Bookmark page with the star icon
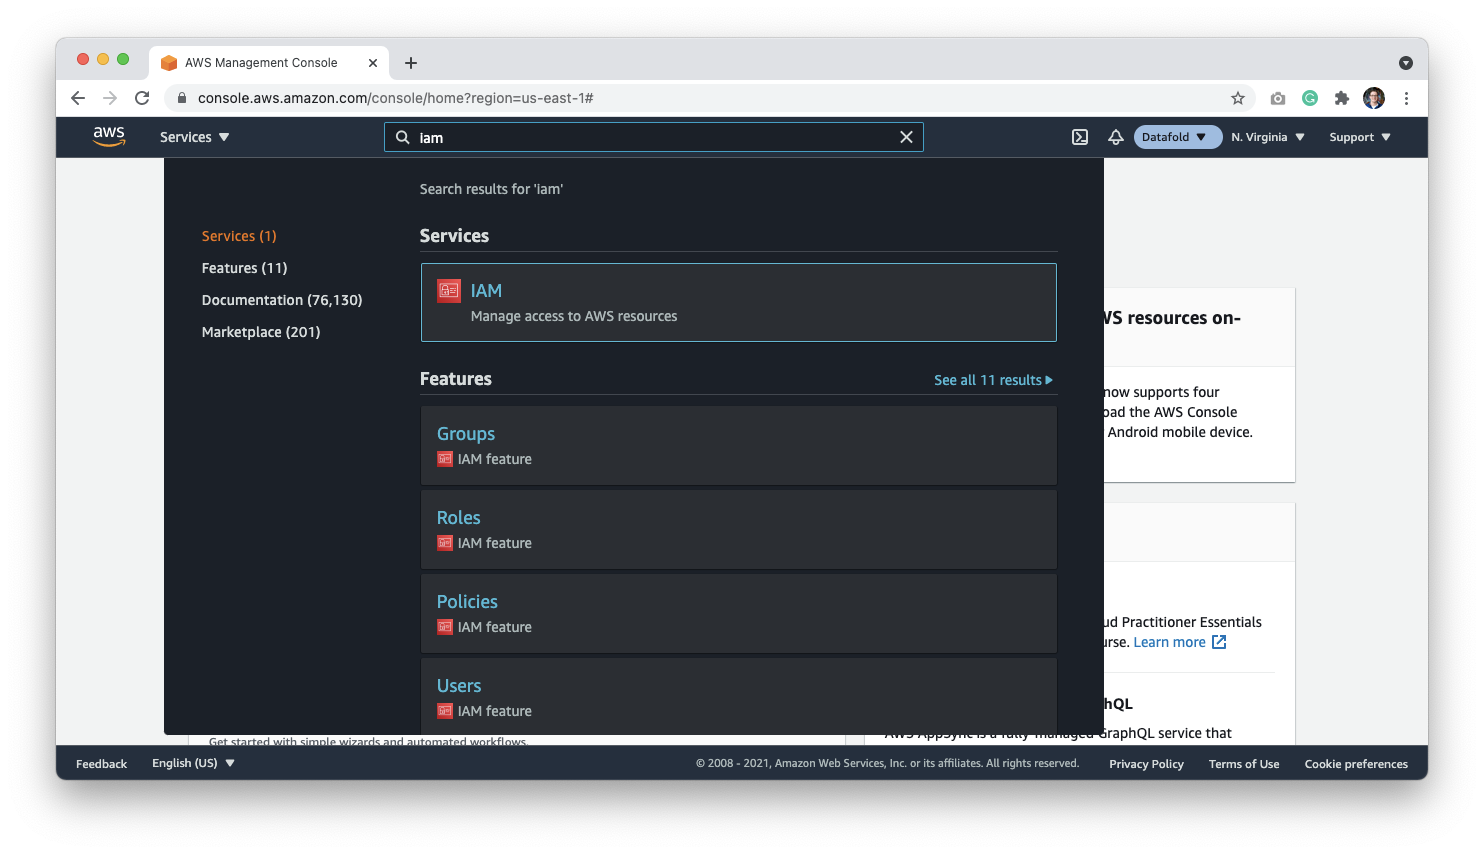 point(1238,98)
